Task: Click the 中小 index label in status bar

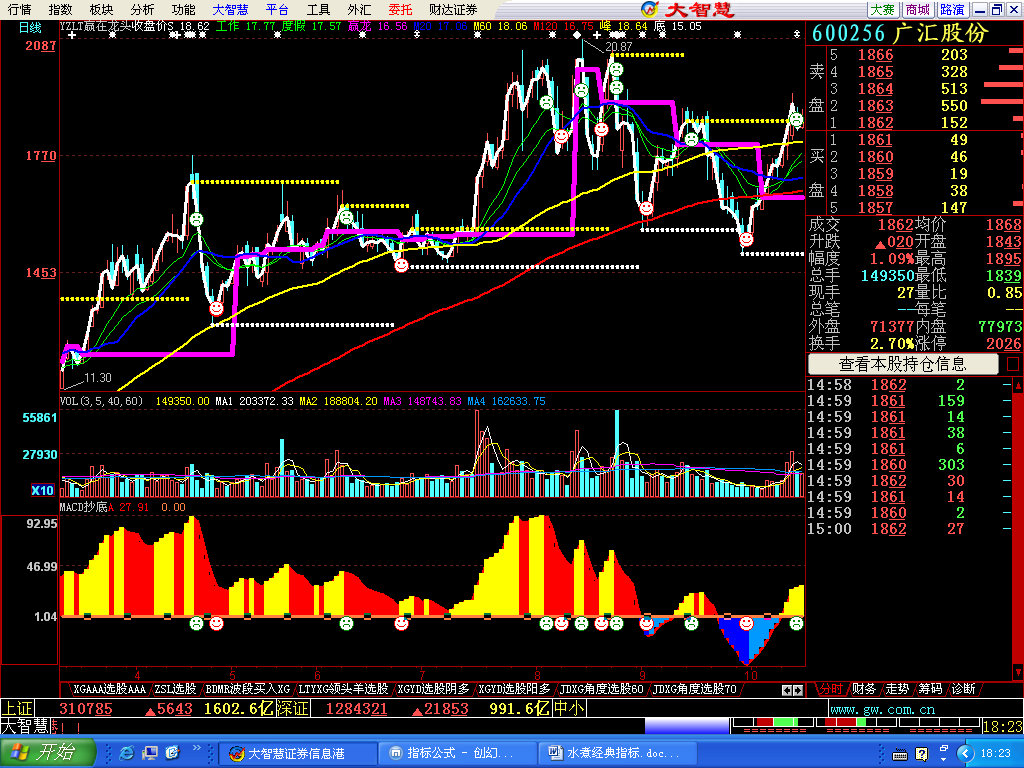Action: [x=569, y=709]
